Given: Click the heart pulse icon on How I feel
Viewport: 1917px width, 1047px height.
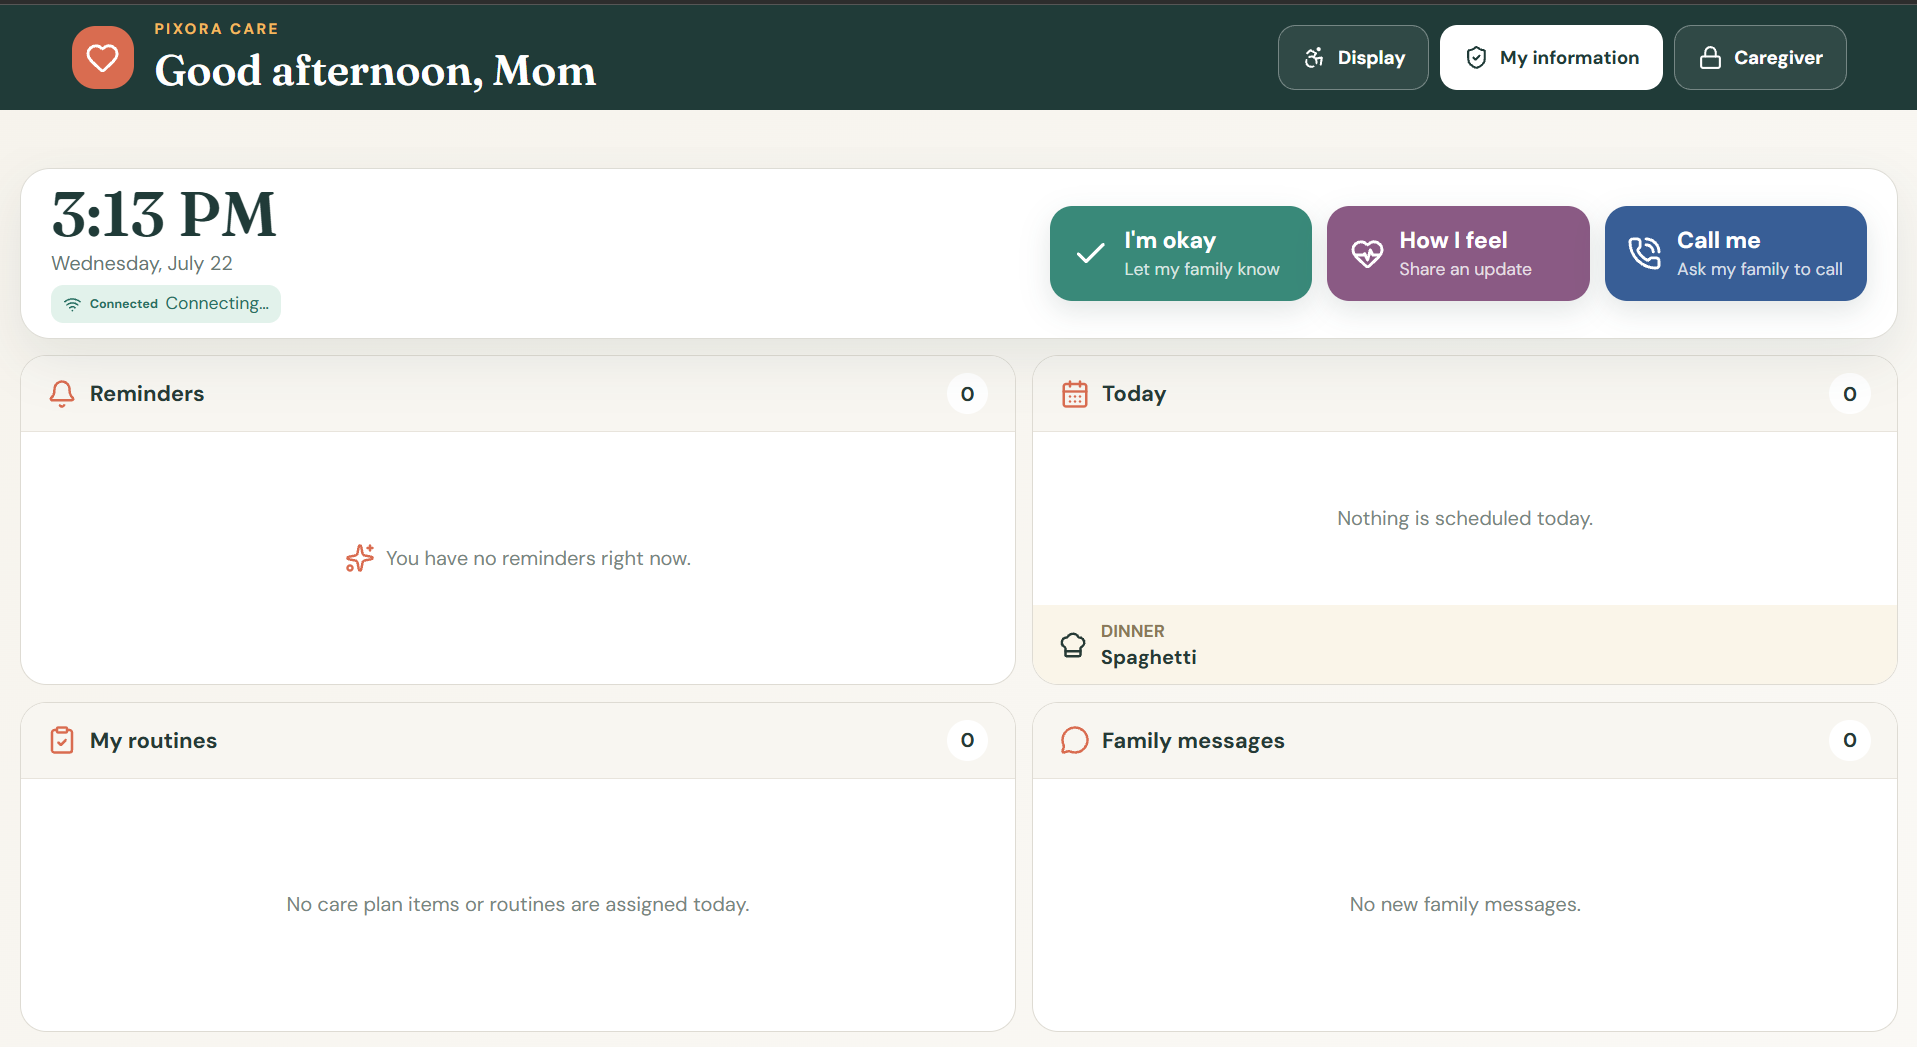Looking at the screenshot, I should click(1367, 254).
